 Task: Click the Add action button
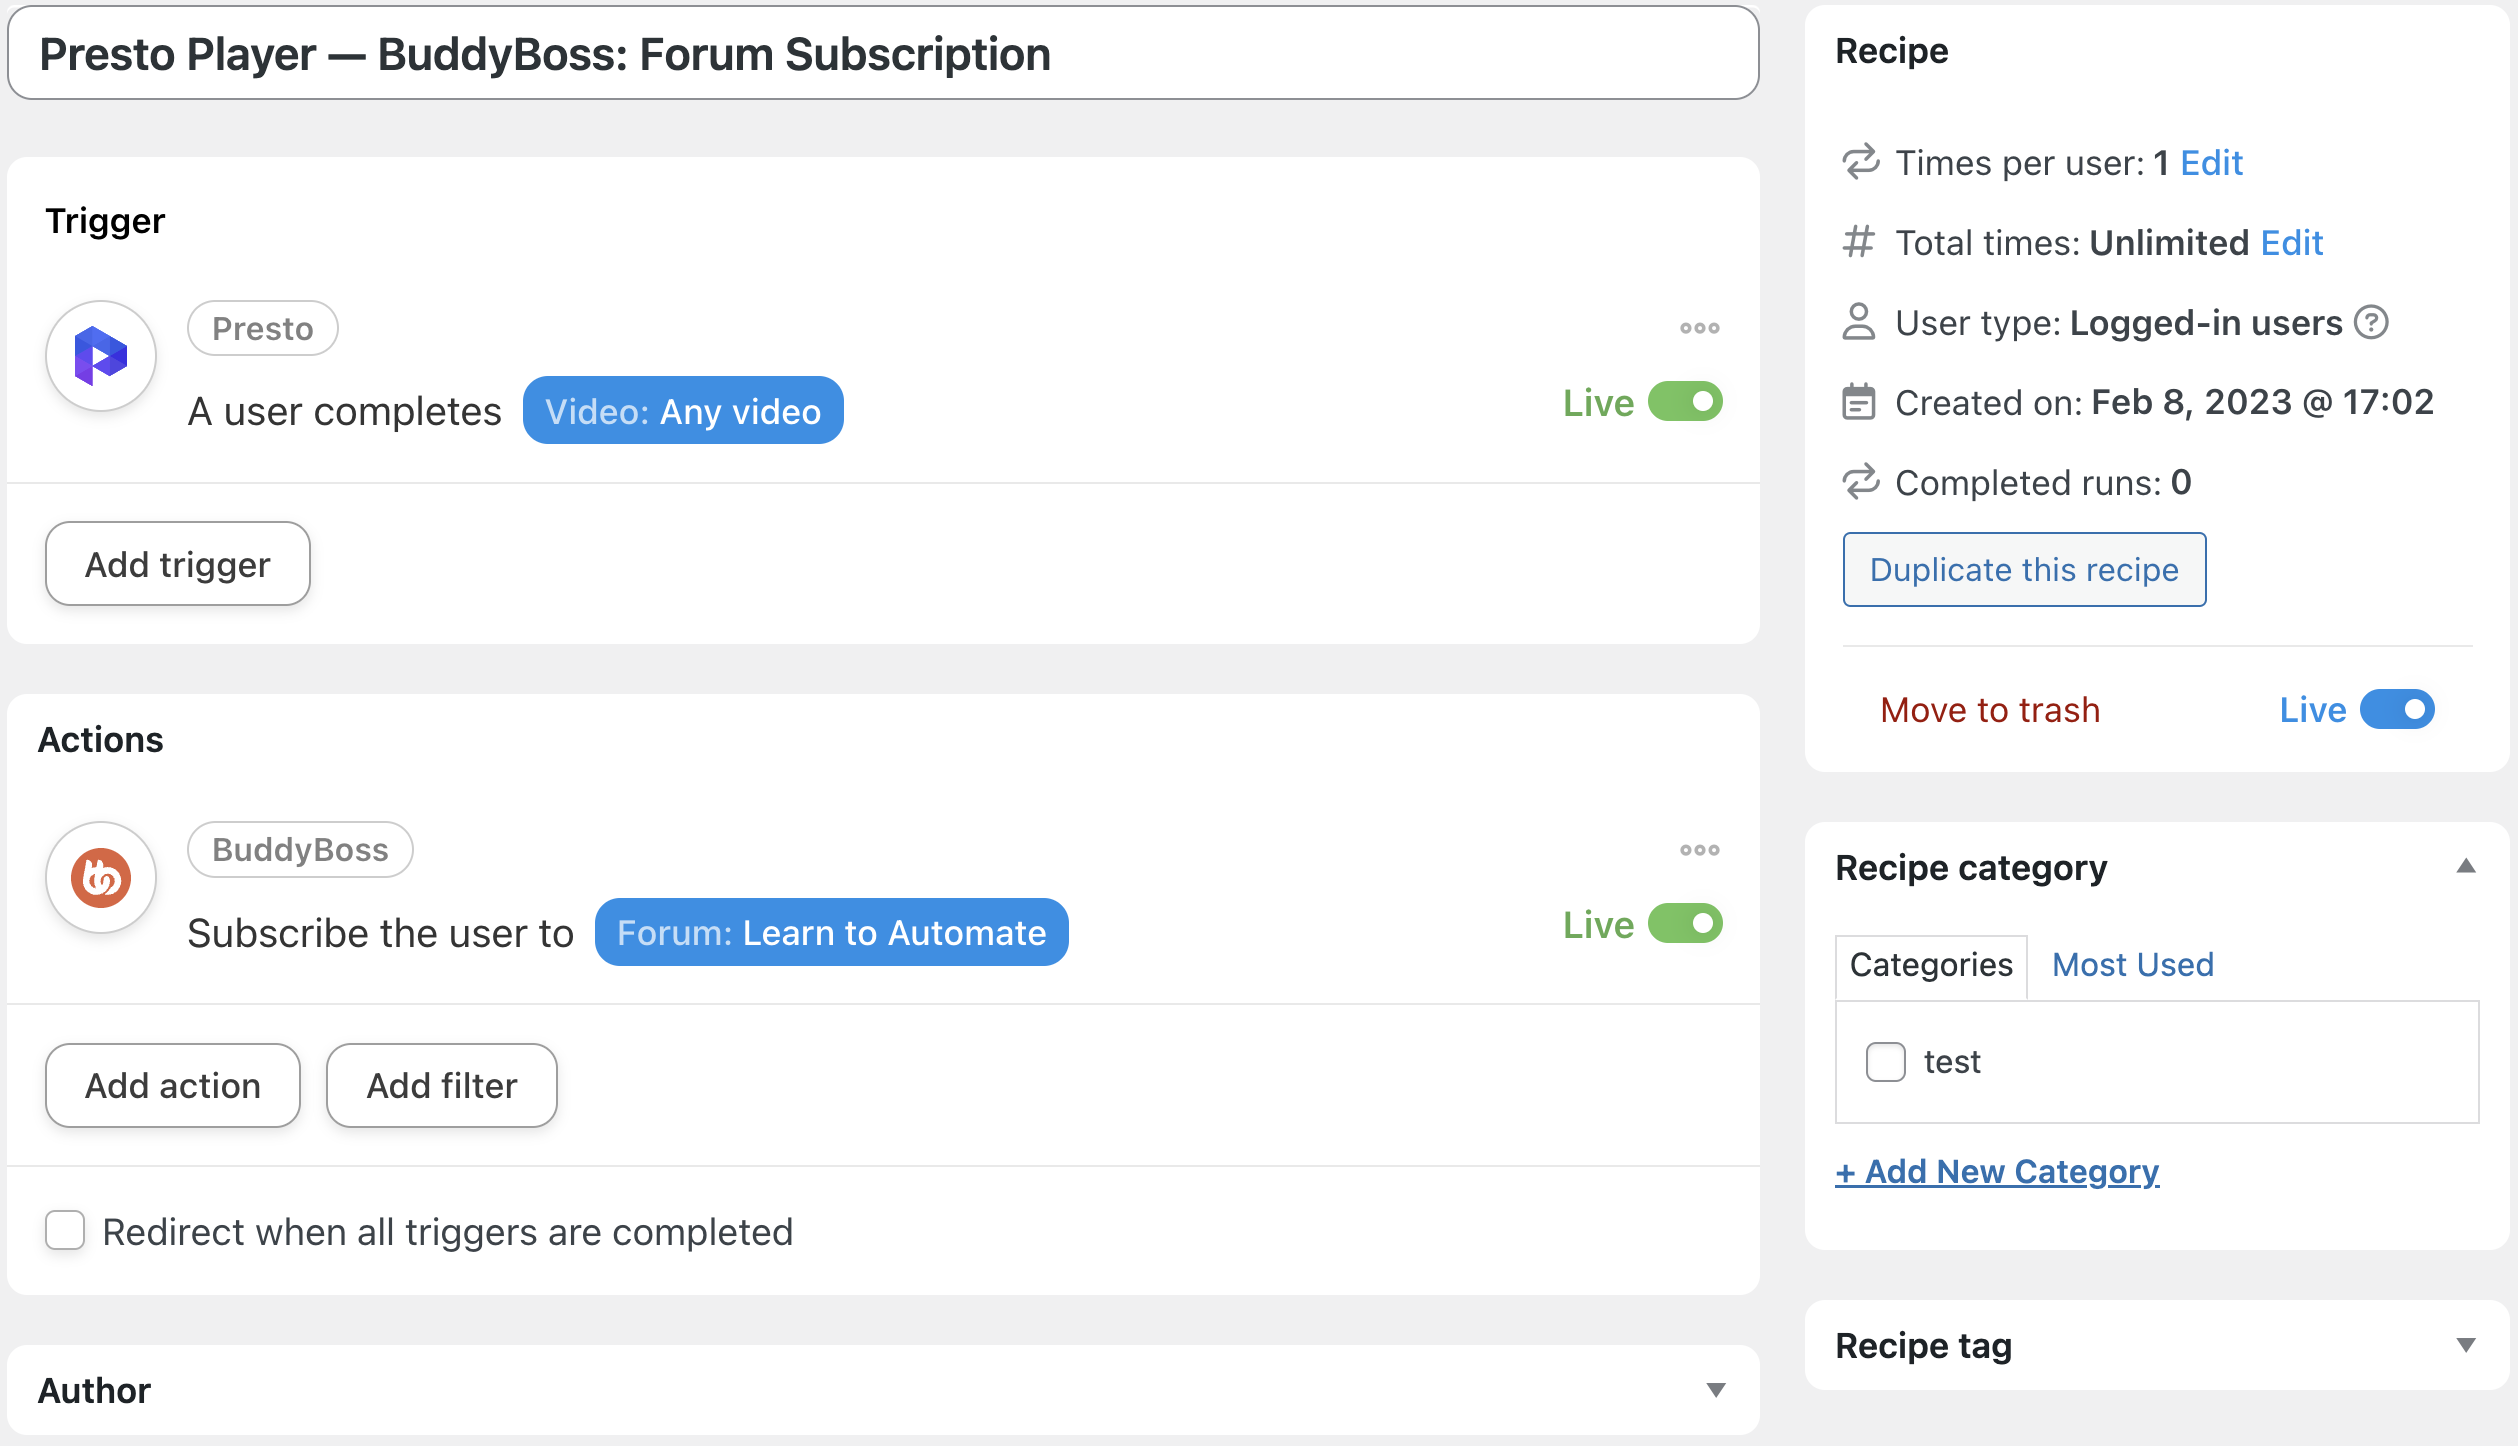(173, 1086)
